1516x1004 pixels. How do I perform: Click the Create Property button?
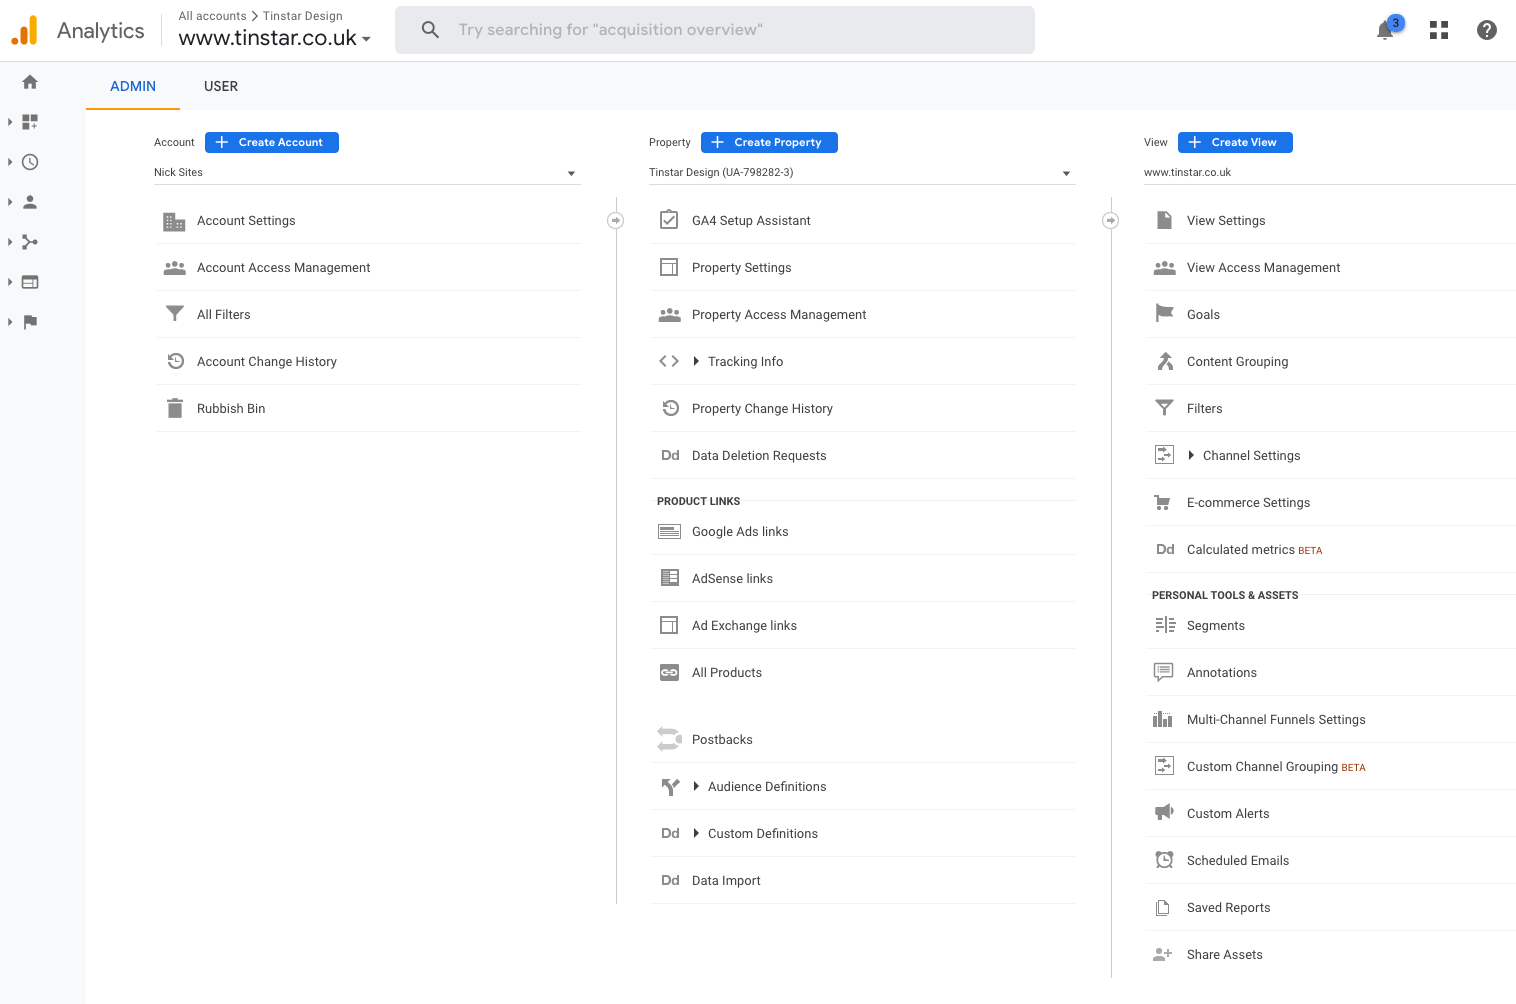click(769, 142)
